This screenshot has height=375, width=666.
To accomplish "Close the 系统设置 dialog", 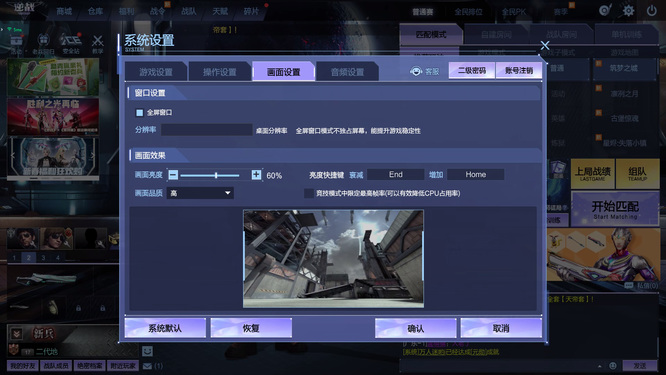I will pyautogui.click(x=545, y=45).
